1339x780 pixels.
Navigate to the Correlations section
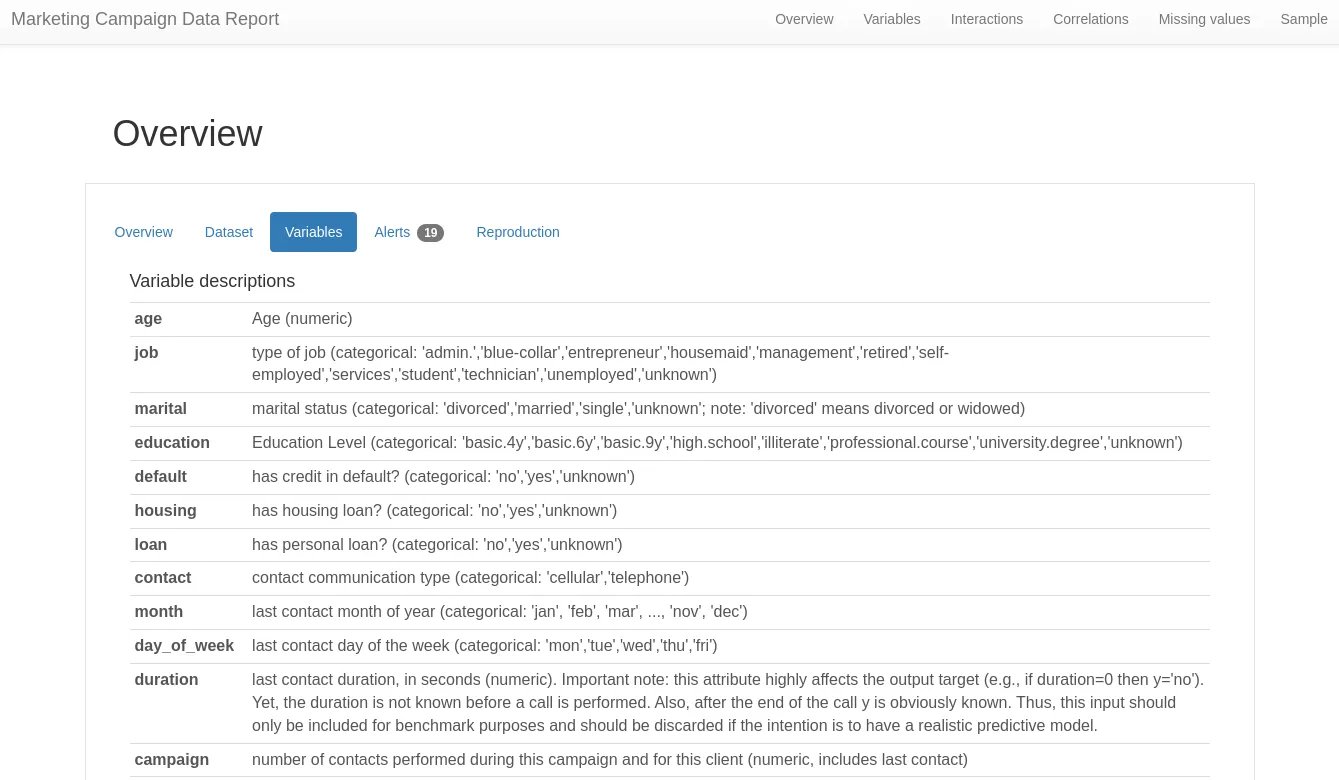tap(1091, 19)
